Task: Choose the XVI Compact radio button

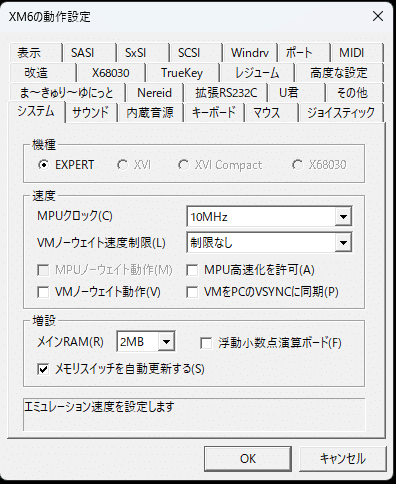Action: [x=220, y=165]
